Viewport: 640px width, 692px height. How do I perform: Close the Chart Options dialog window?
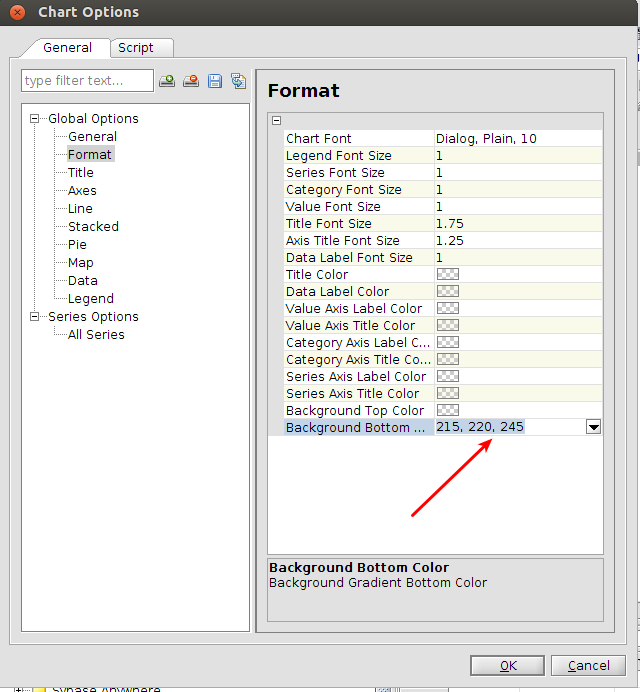coord(17,12)
